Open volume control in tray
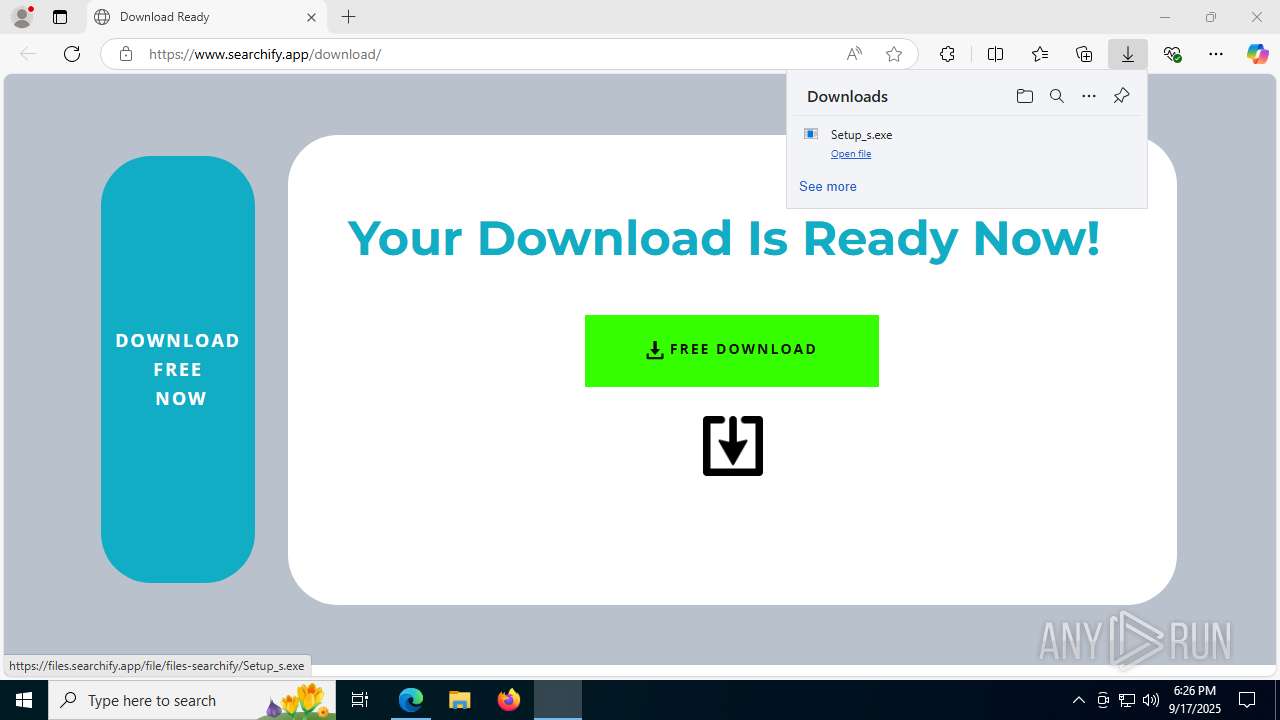This screenshot has width=1280, height=720. [x=1151, y=700]
